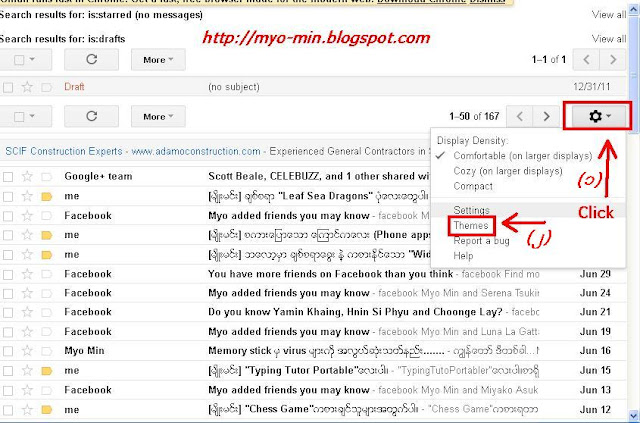
Task: Refresh the inbox with 1–50 of 167
Action: point(91,116)
